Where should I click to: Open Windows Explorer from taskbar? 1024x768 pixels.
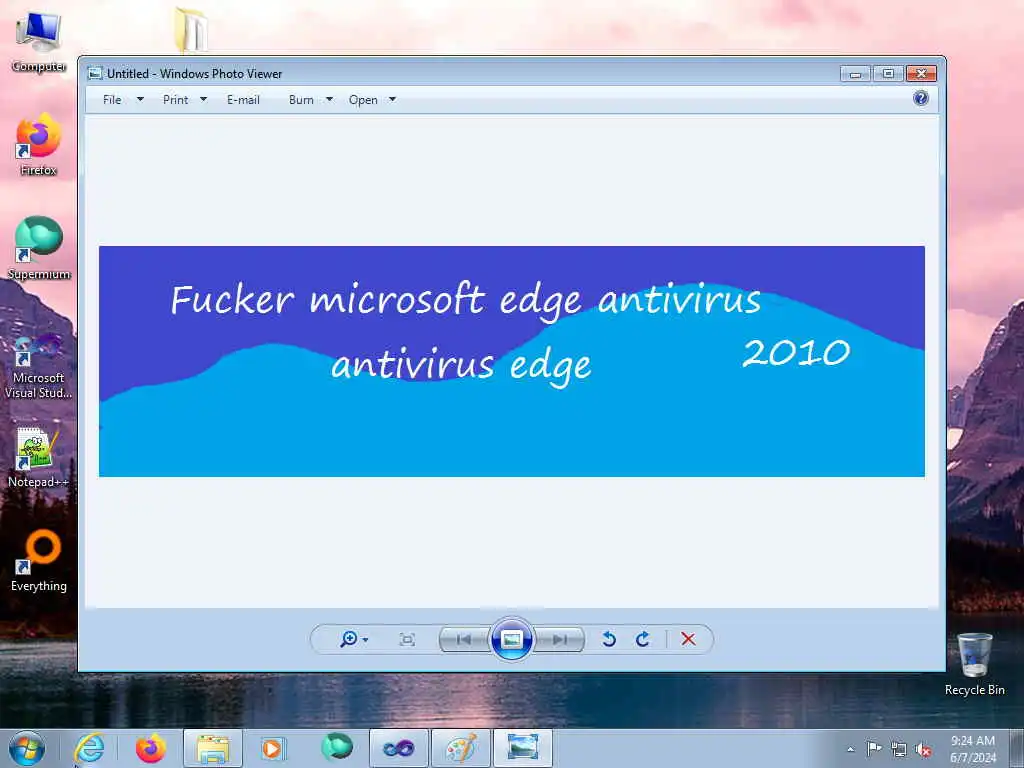pyautogui.click(x=213, y=748)
